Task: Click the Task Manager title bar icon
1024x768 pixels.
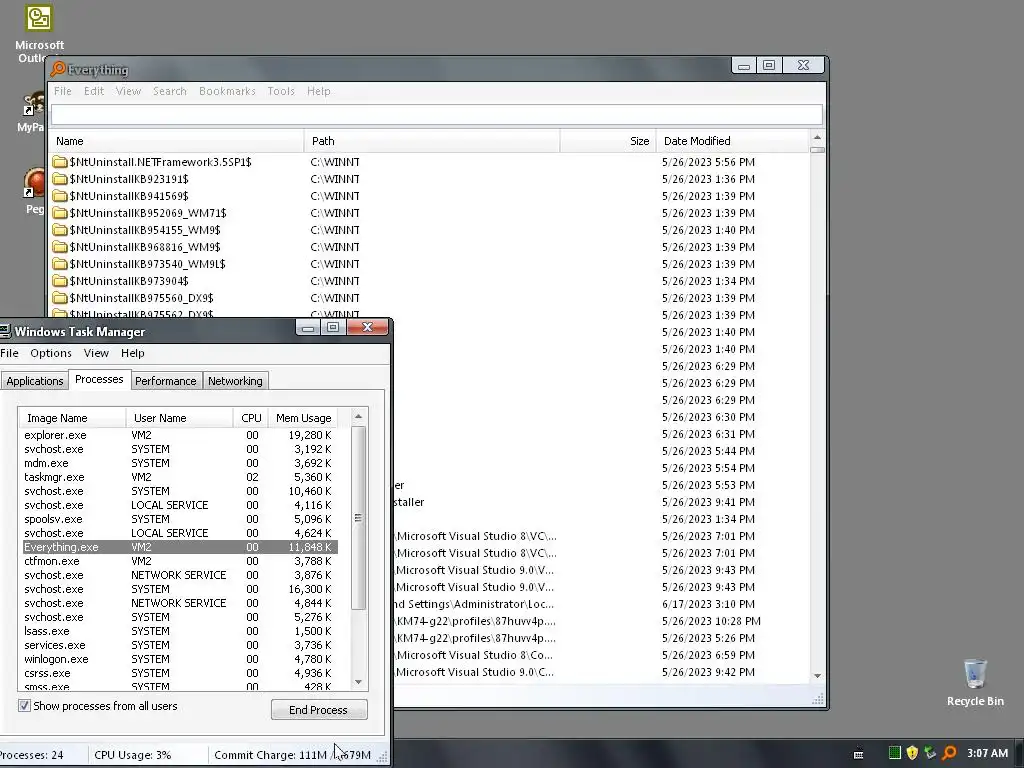Action: click(5, 331)
